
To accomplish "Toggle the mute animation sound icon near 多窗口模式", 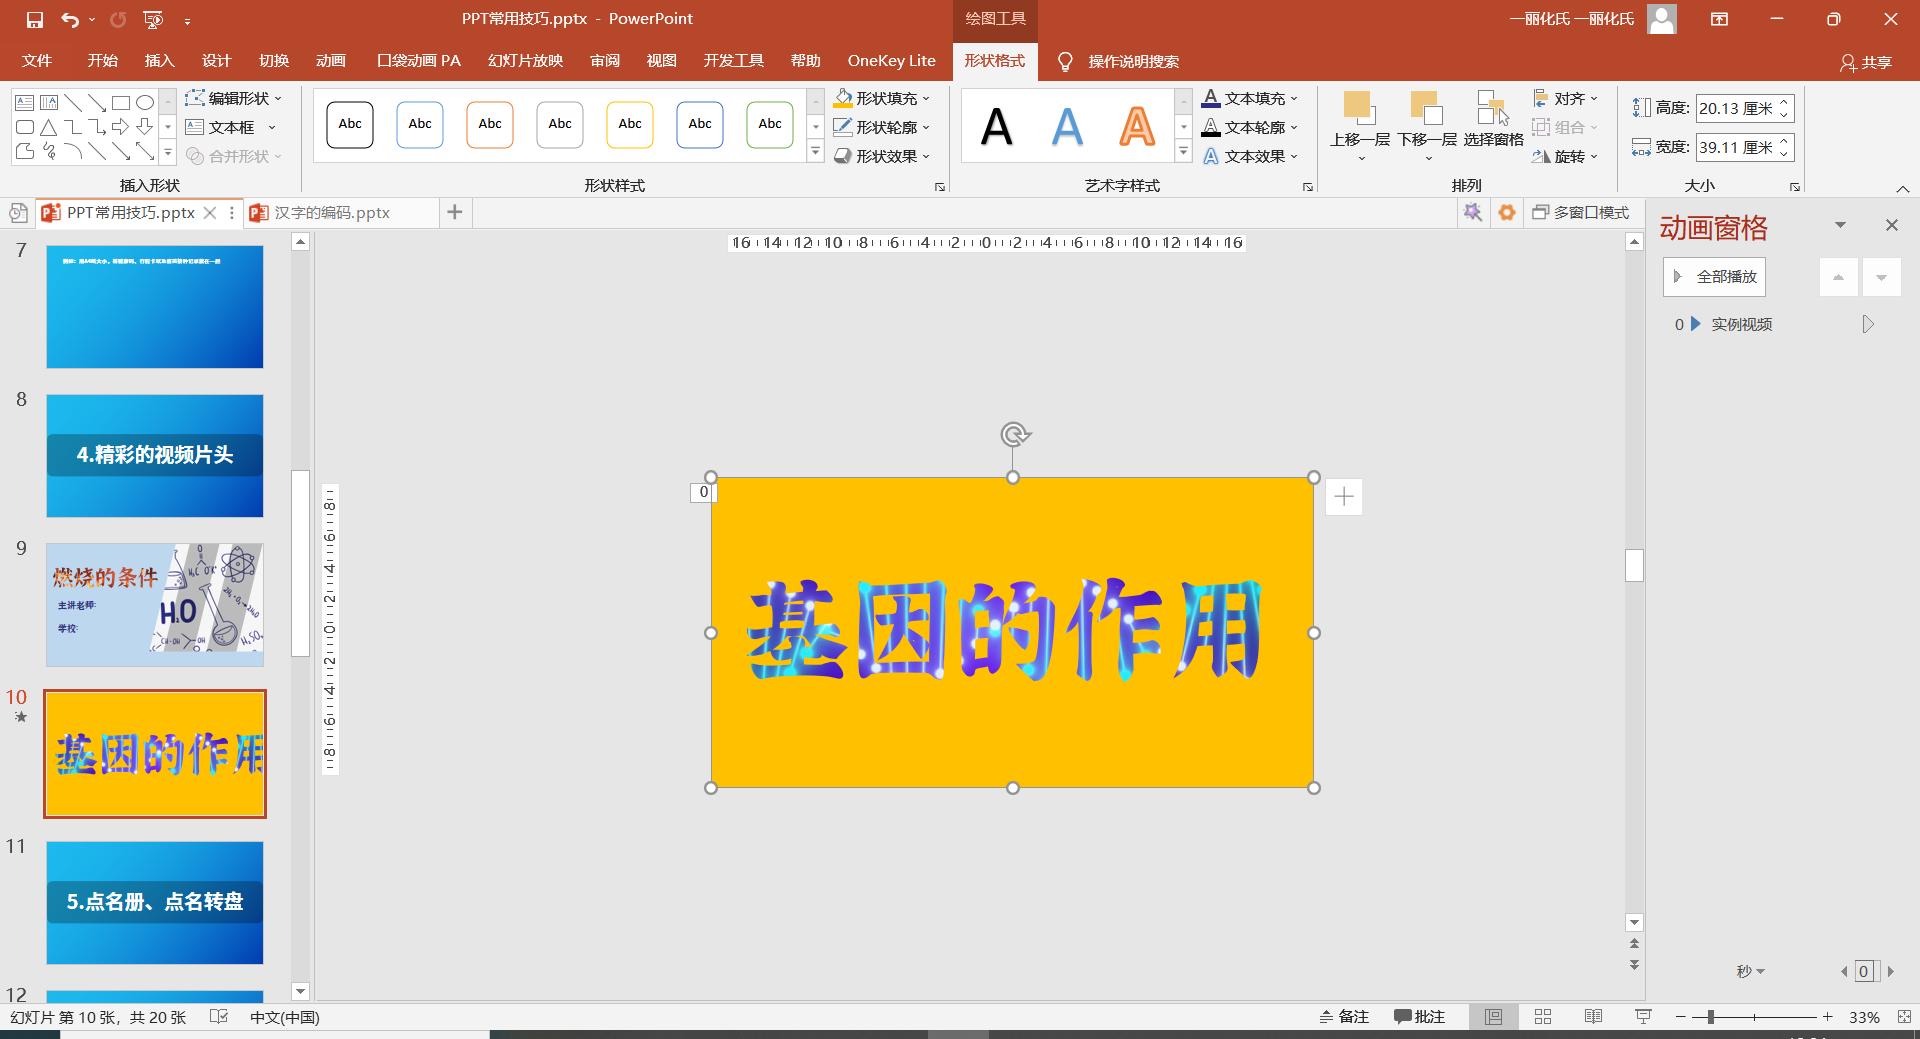I will (x=1473, y=212).
